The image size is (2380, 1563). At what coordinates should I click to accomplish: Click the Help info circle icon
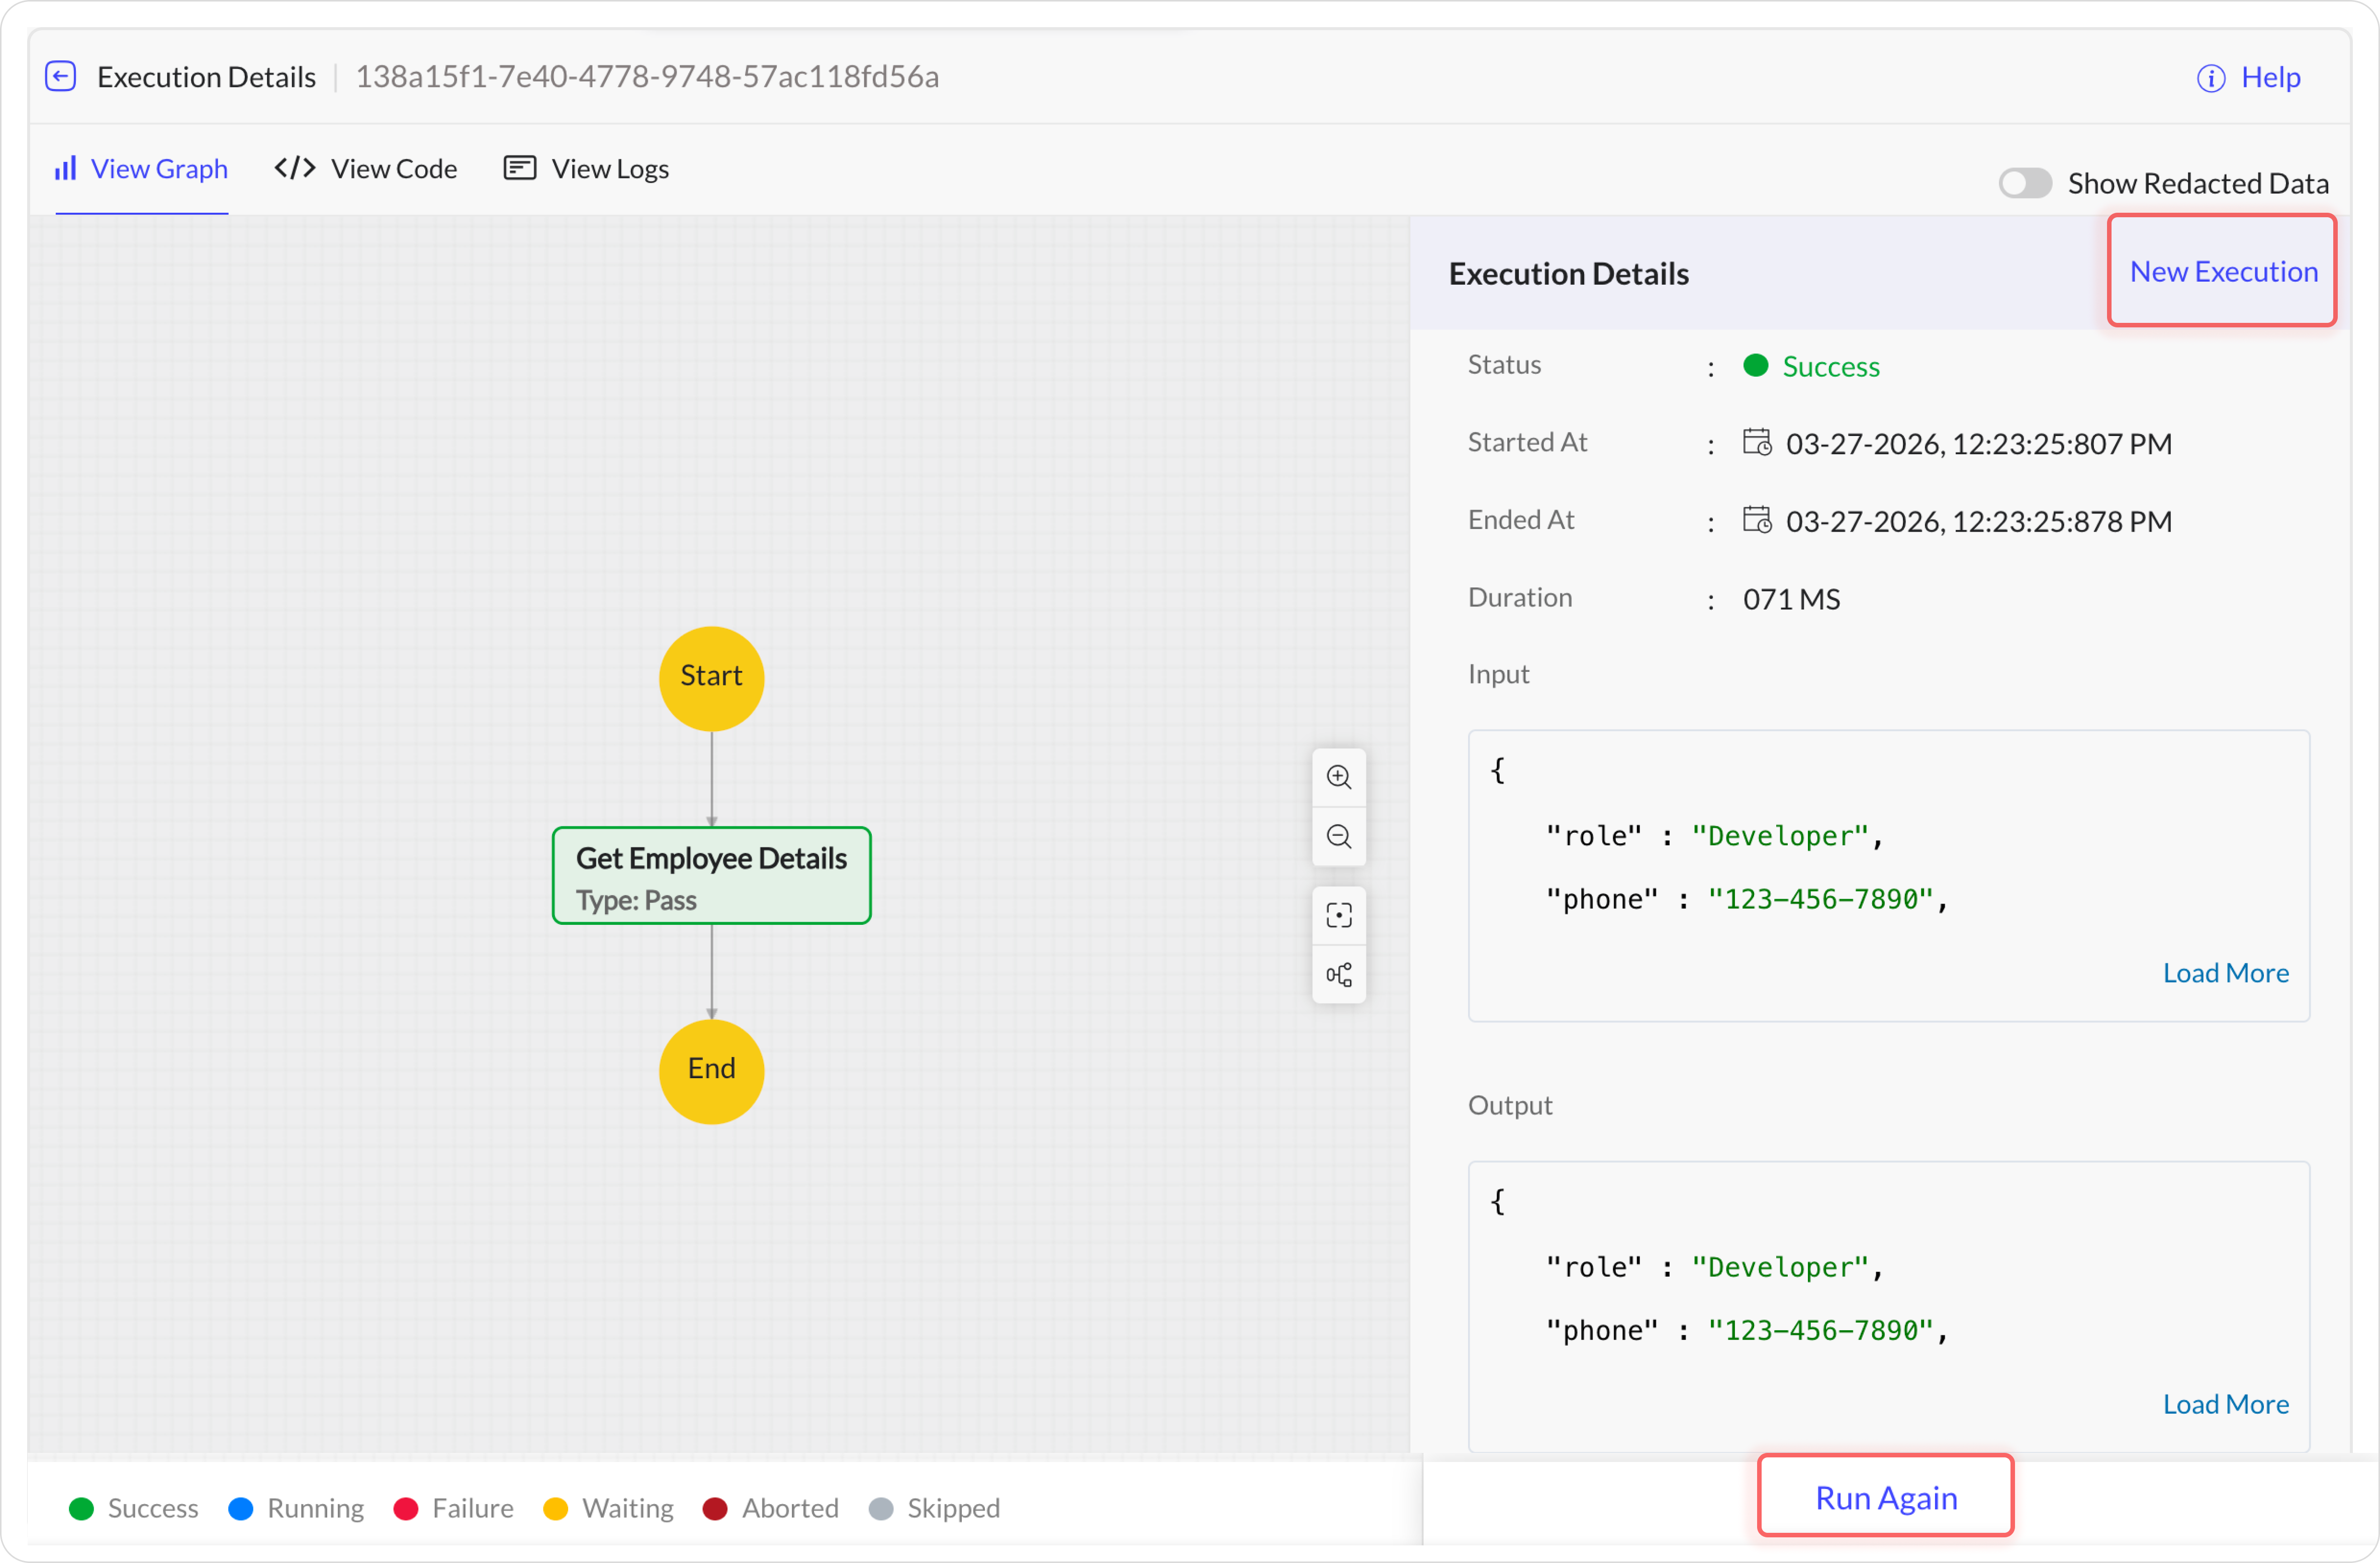[x=2210, y=78]
